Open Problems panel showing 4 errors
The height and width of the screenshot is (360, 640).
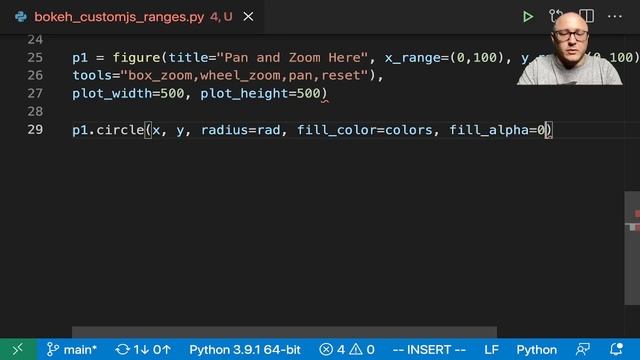(347, 349)
